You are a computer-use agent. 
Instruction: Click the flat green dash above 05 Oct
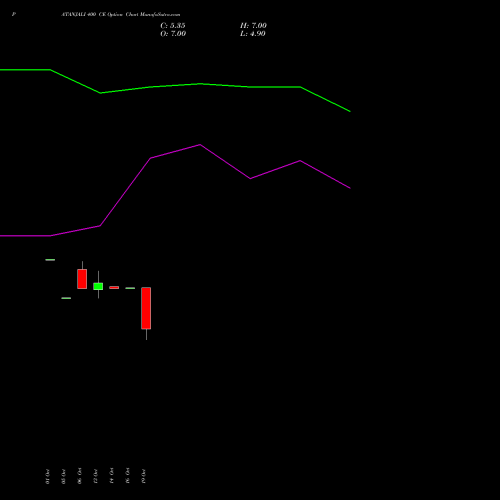(x=66, y=298)
